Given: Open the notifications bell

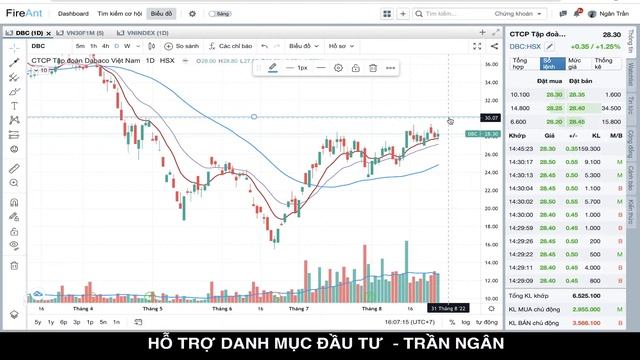Looking at the screenshot, I should [x=577, y=13].
